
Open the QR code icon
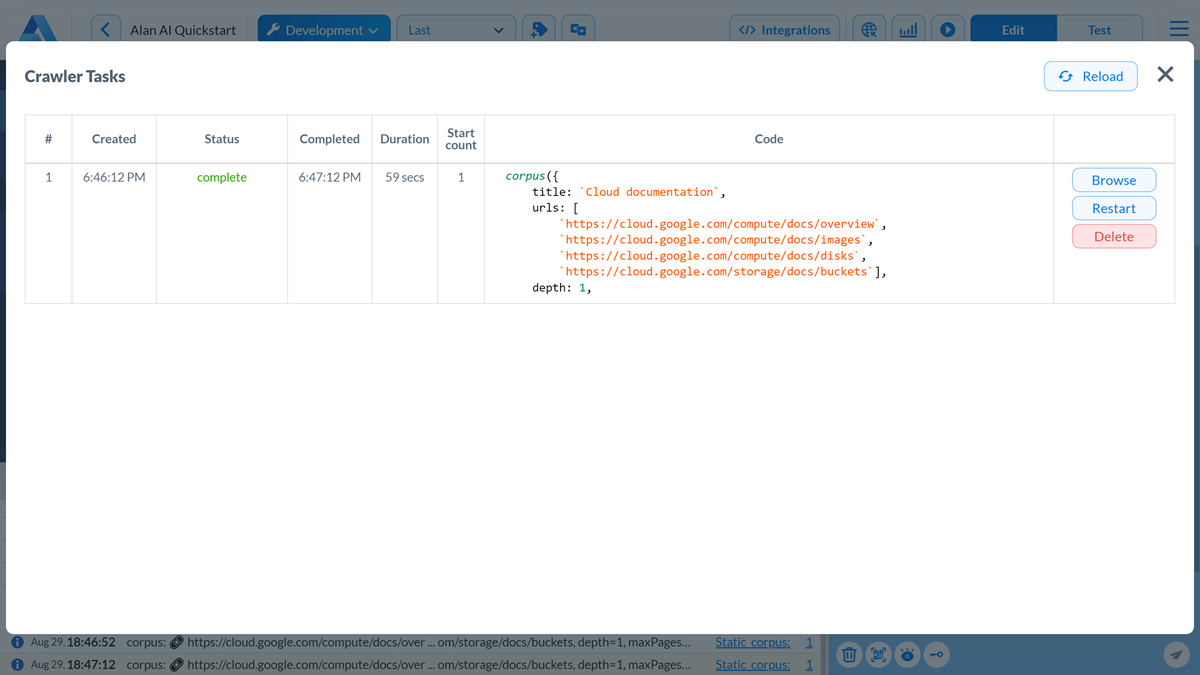pyautogui.click(x=878, y=655)
